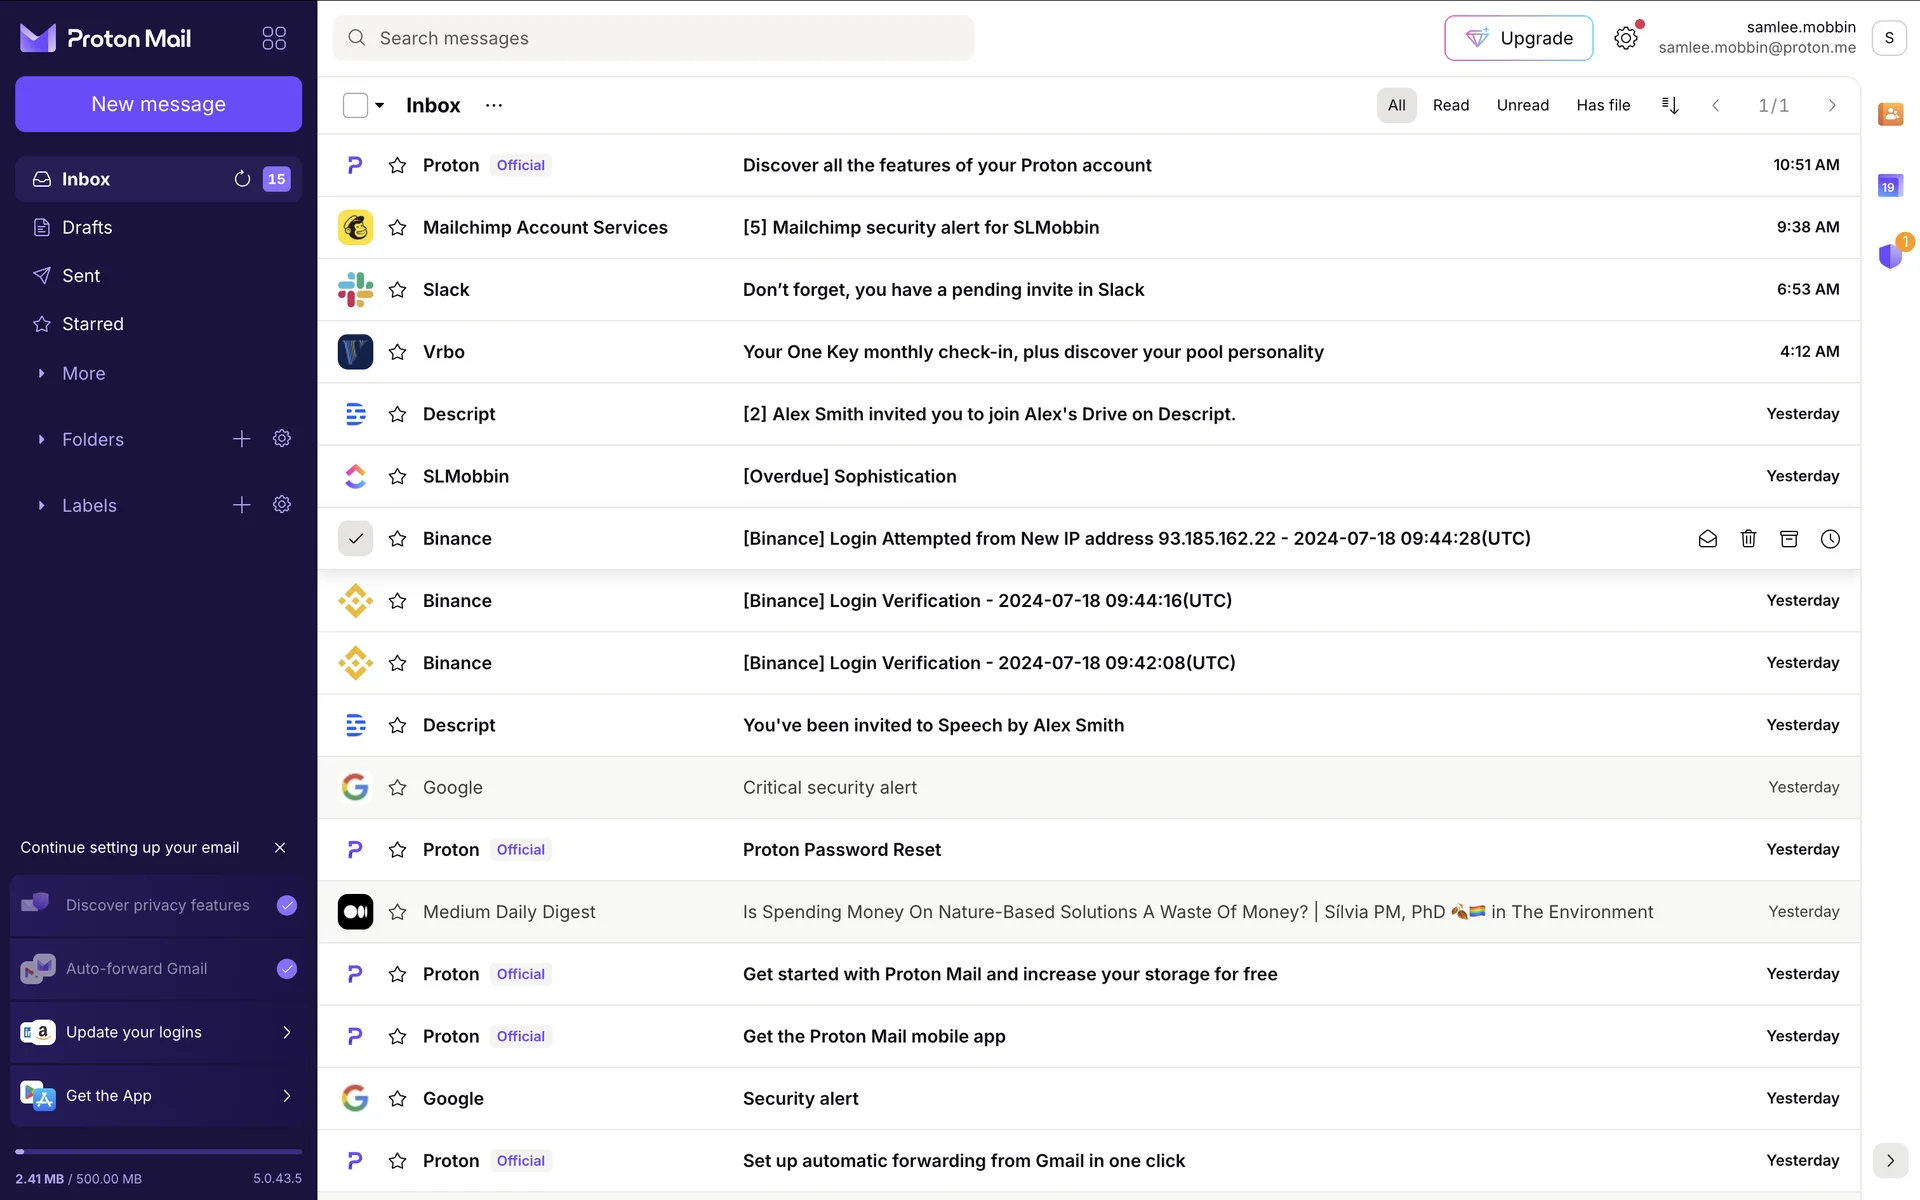Image resolution: width=1920 pixels, height=1200 pixels.
Task: Click the storage usage progress bar
Action: coord(158,1152)
